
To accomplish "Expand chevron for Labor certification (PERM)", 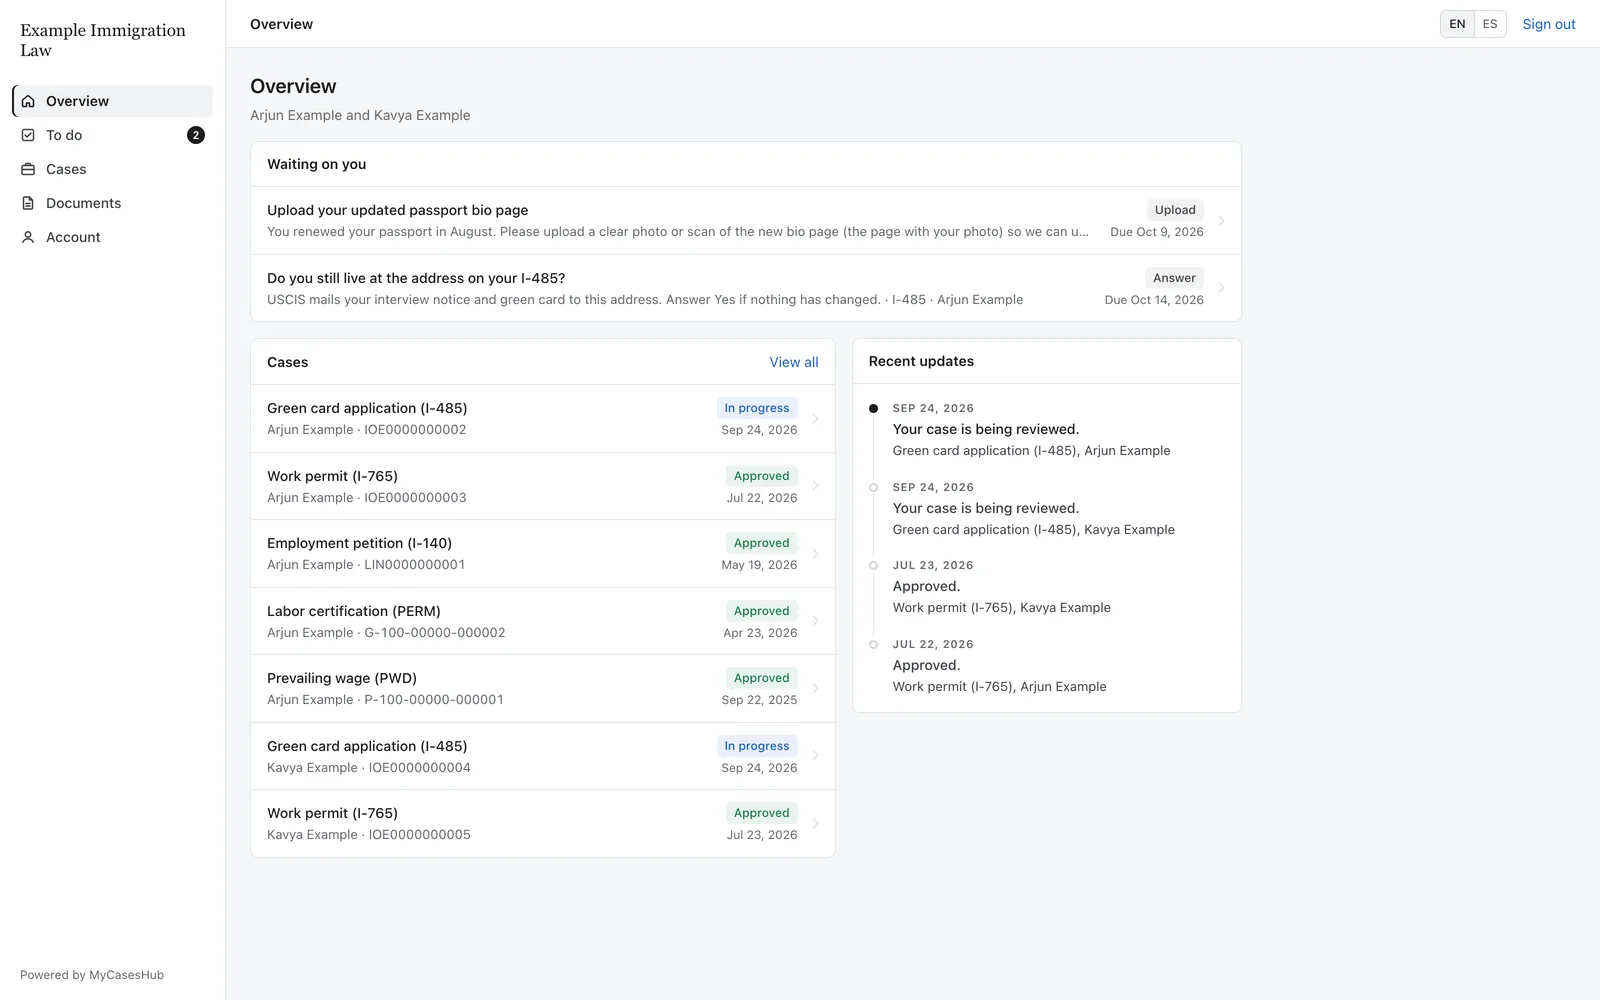I will pos(815,621).
